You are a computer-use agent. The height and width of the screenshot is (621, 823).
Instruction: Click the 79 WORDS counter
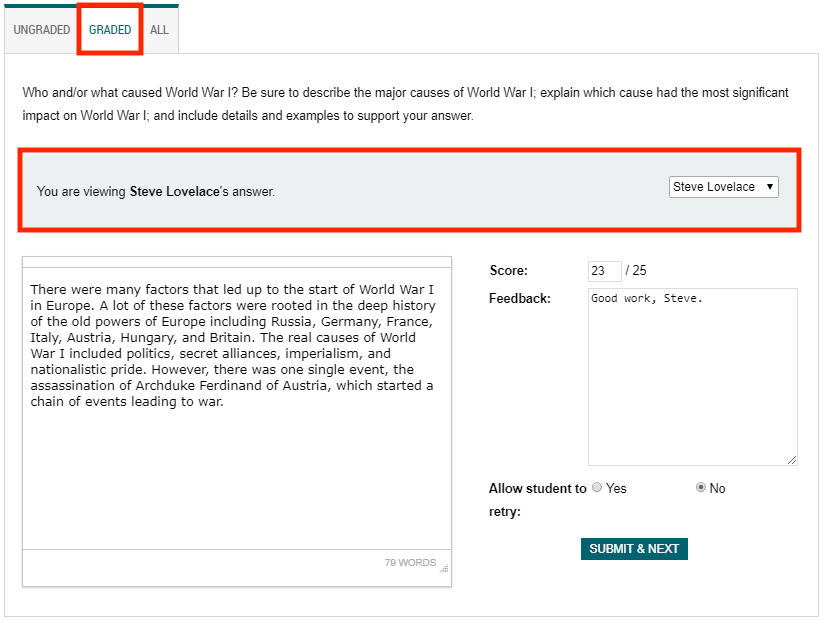(410, 563)
